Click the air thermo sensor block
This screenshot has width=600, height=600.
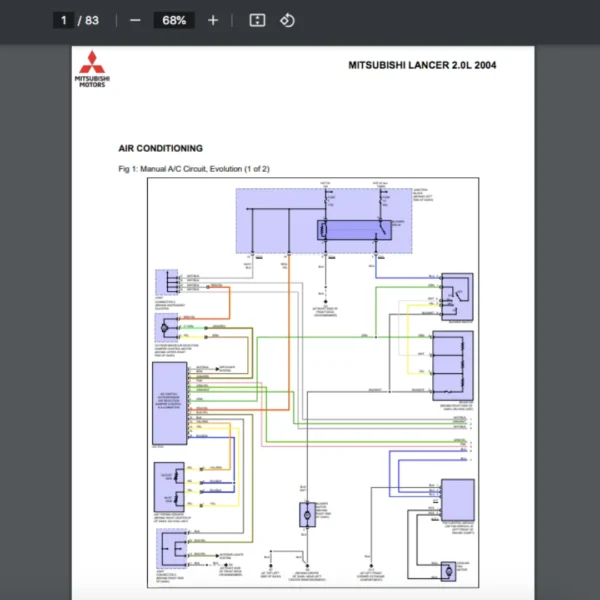click(169, 487)
